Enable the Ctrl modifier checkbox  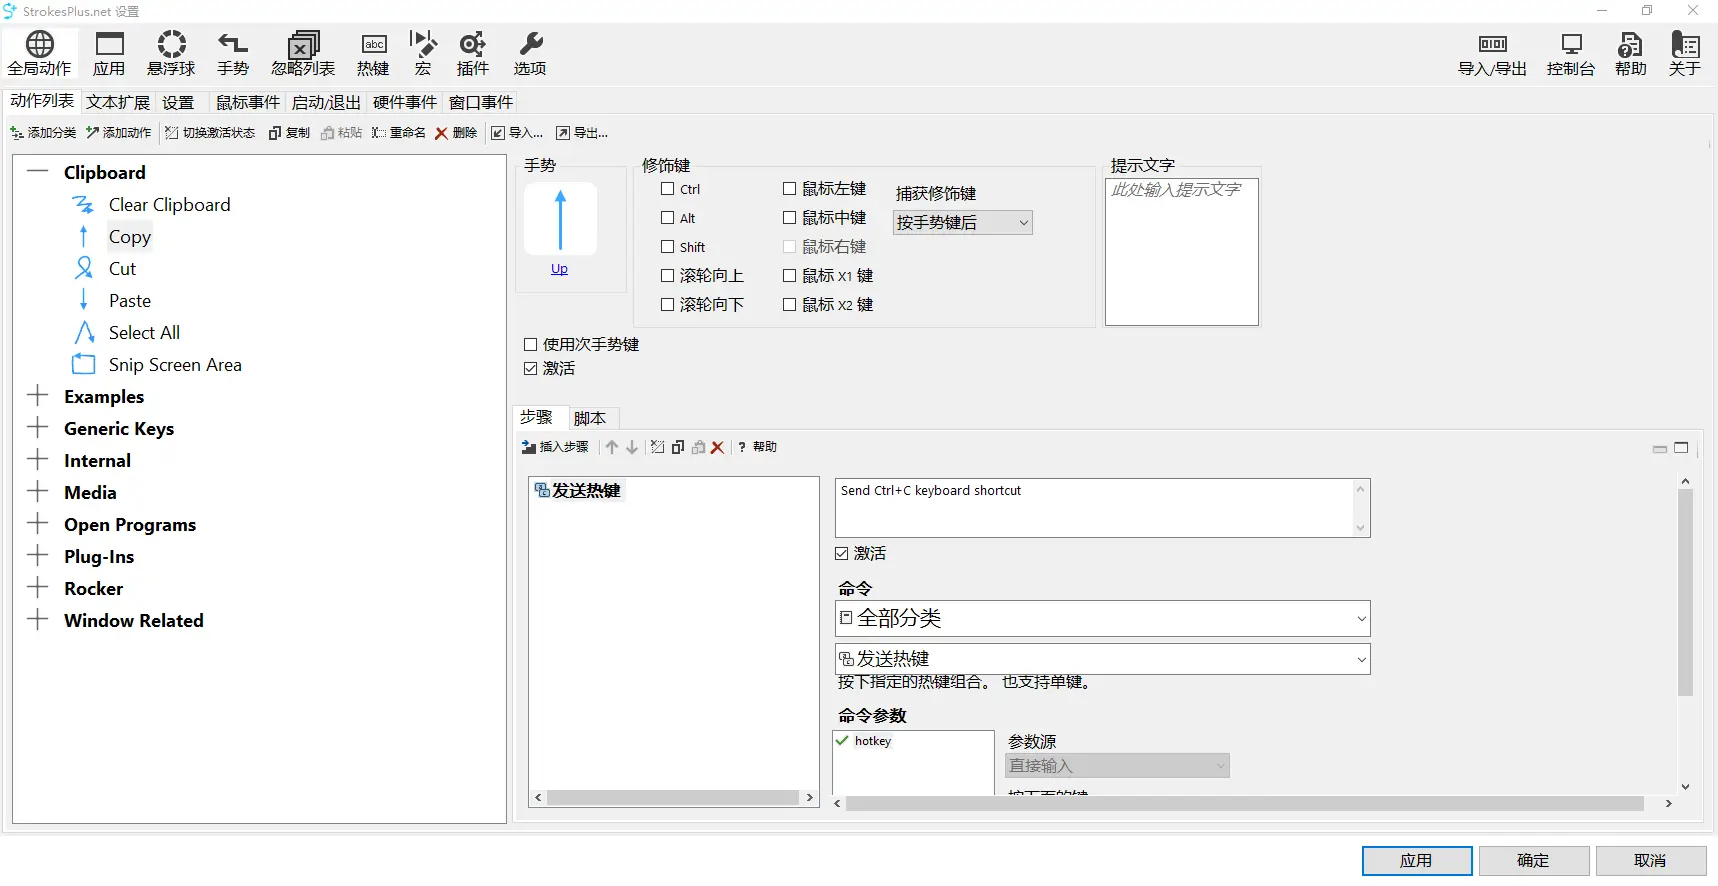pyautogui.click(x=668, y=189)
